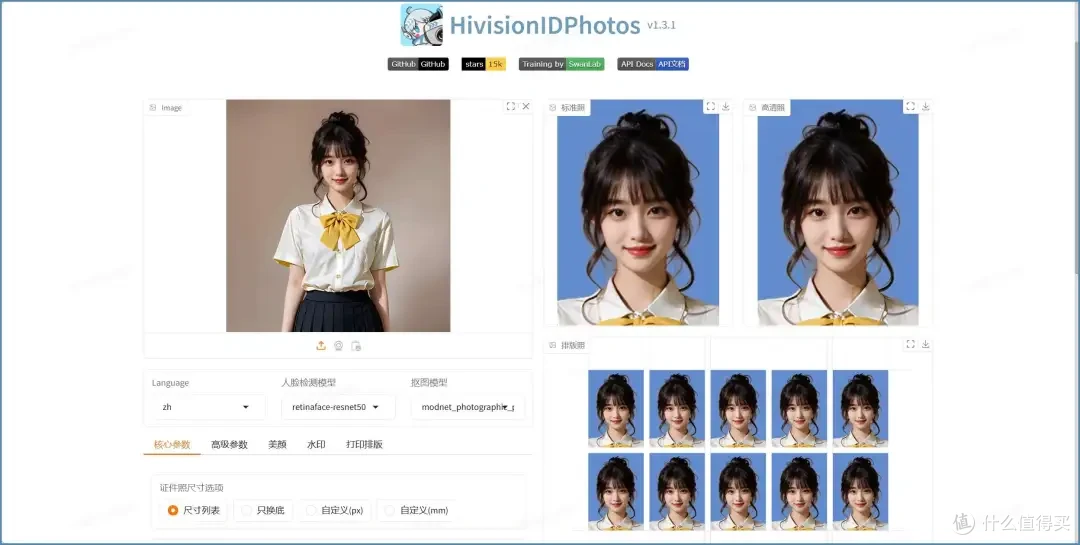The image size is (1080, 545).
Task: Select the 尺寸列表 radio option
Action: tap(194, 511)
